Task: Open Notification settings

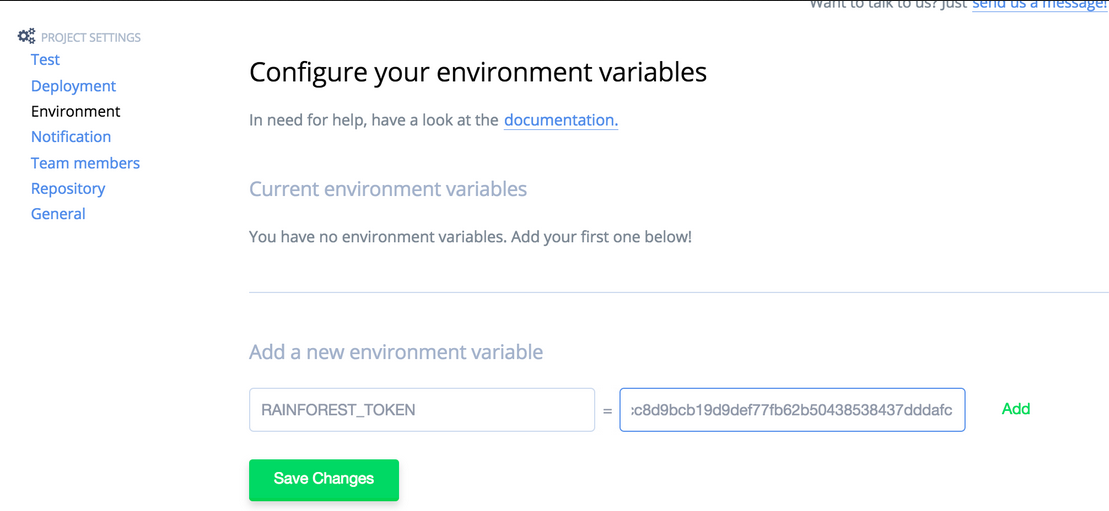Action: 71,137
